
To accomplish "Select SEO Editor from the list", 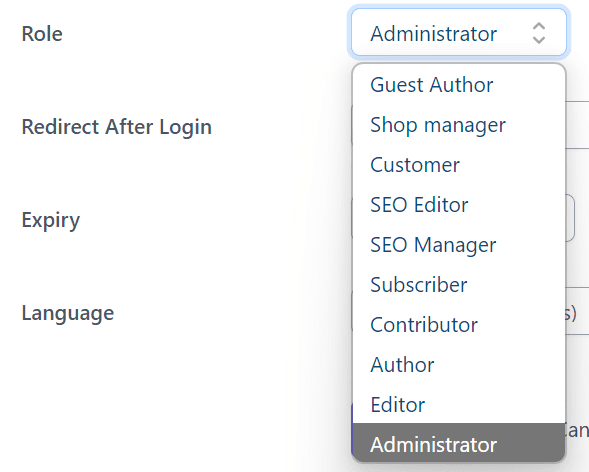I will click(x=459, y=205).
